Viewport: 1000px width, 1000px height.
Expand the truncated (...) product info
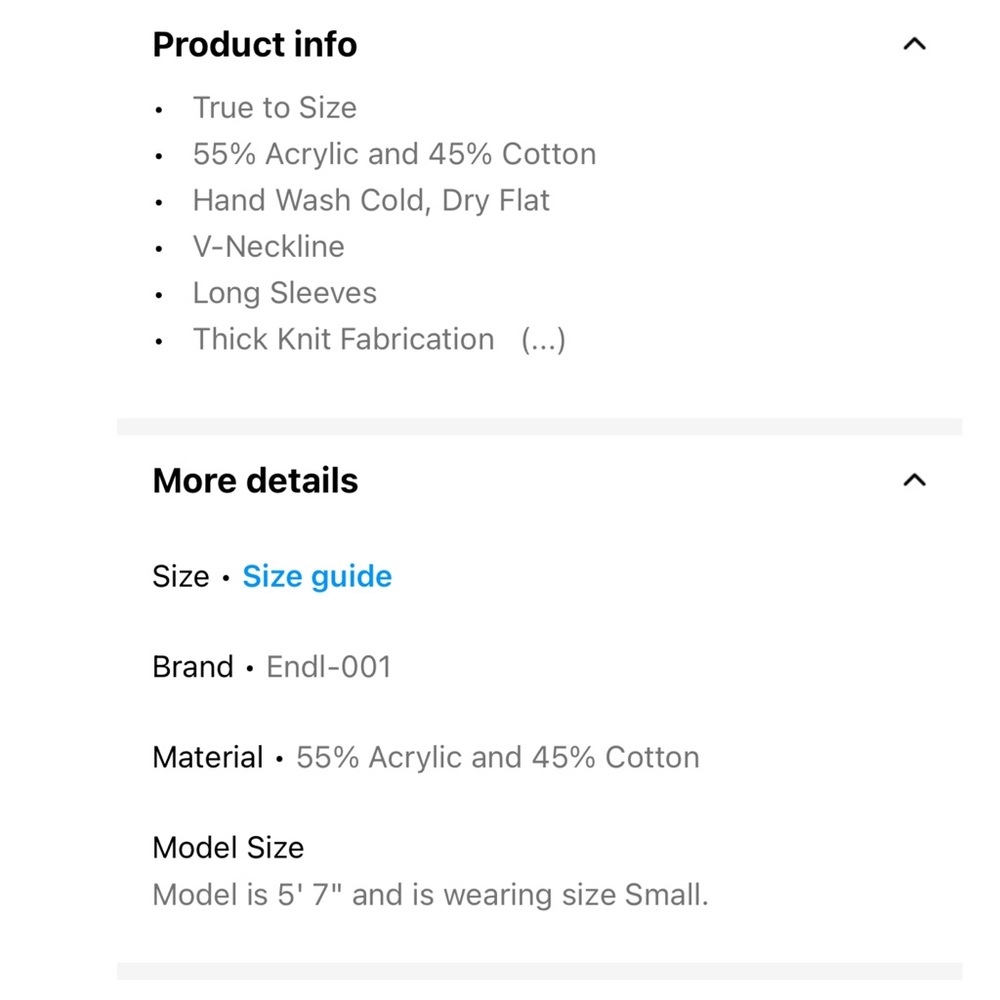click(544, 339)
